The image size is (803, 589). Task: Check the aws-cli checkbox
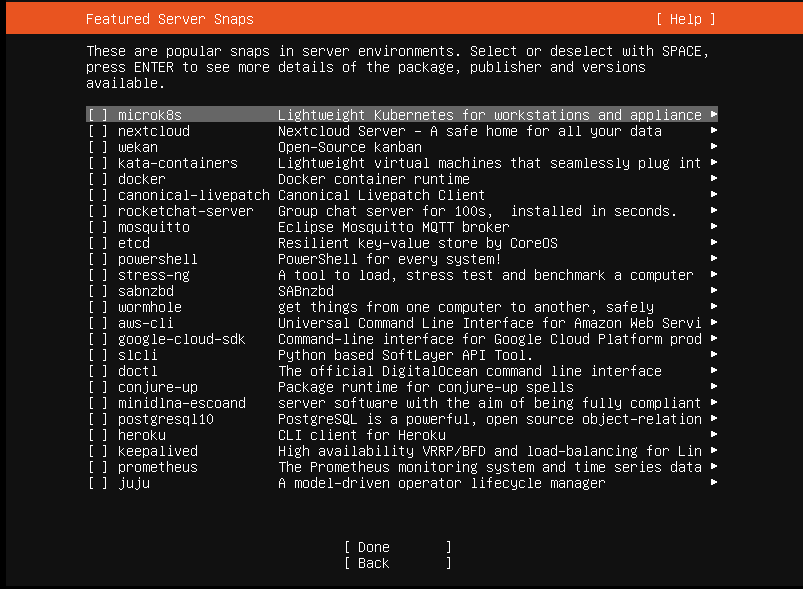(98, 323)
